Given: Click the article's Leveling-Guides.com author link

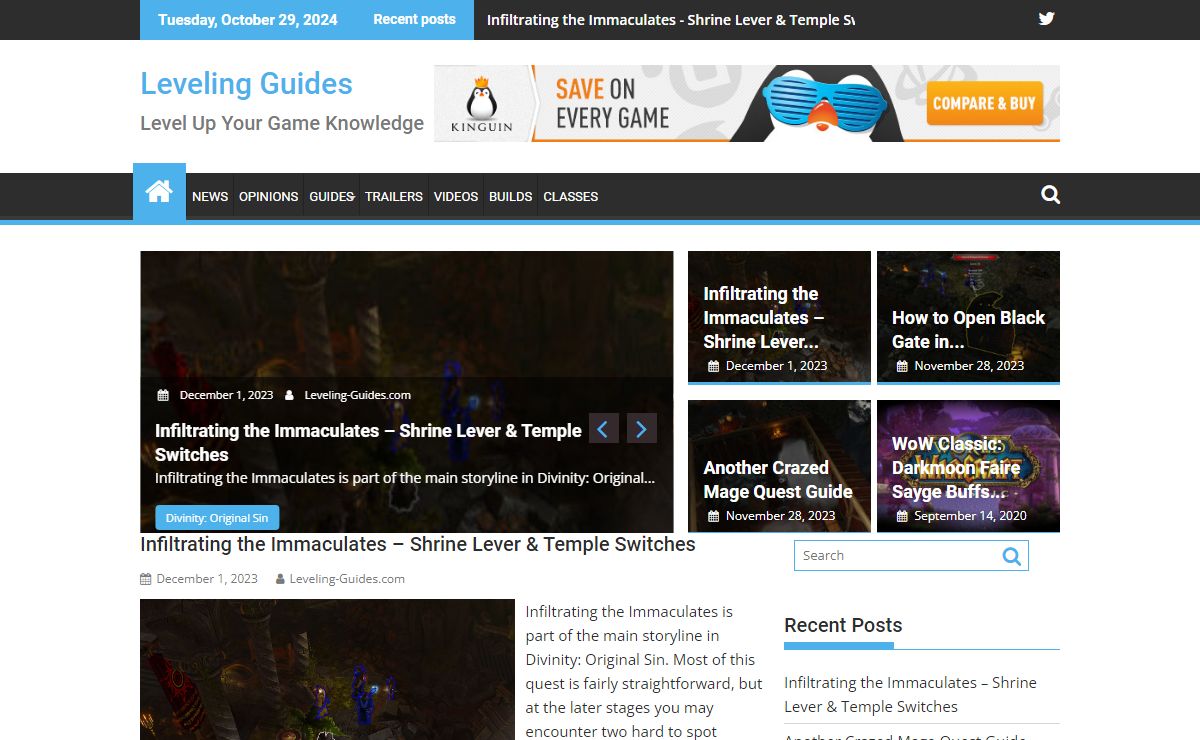Looking at the screenshot, I should click(x=347, y=579).
